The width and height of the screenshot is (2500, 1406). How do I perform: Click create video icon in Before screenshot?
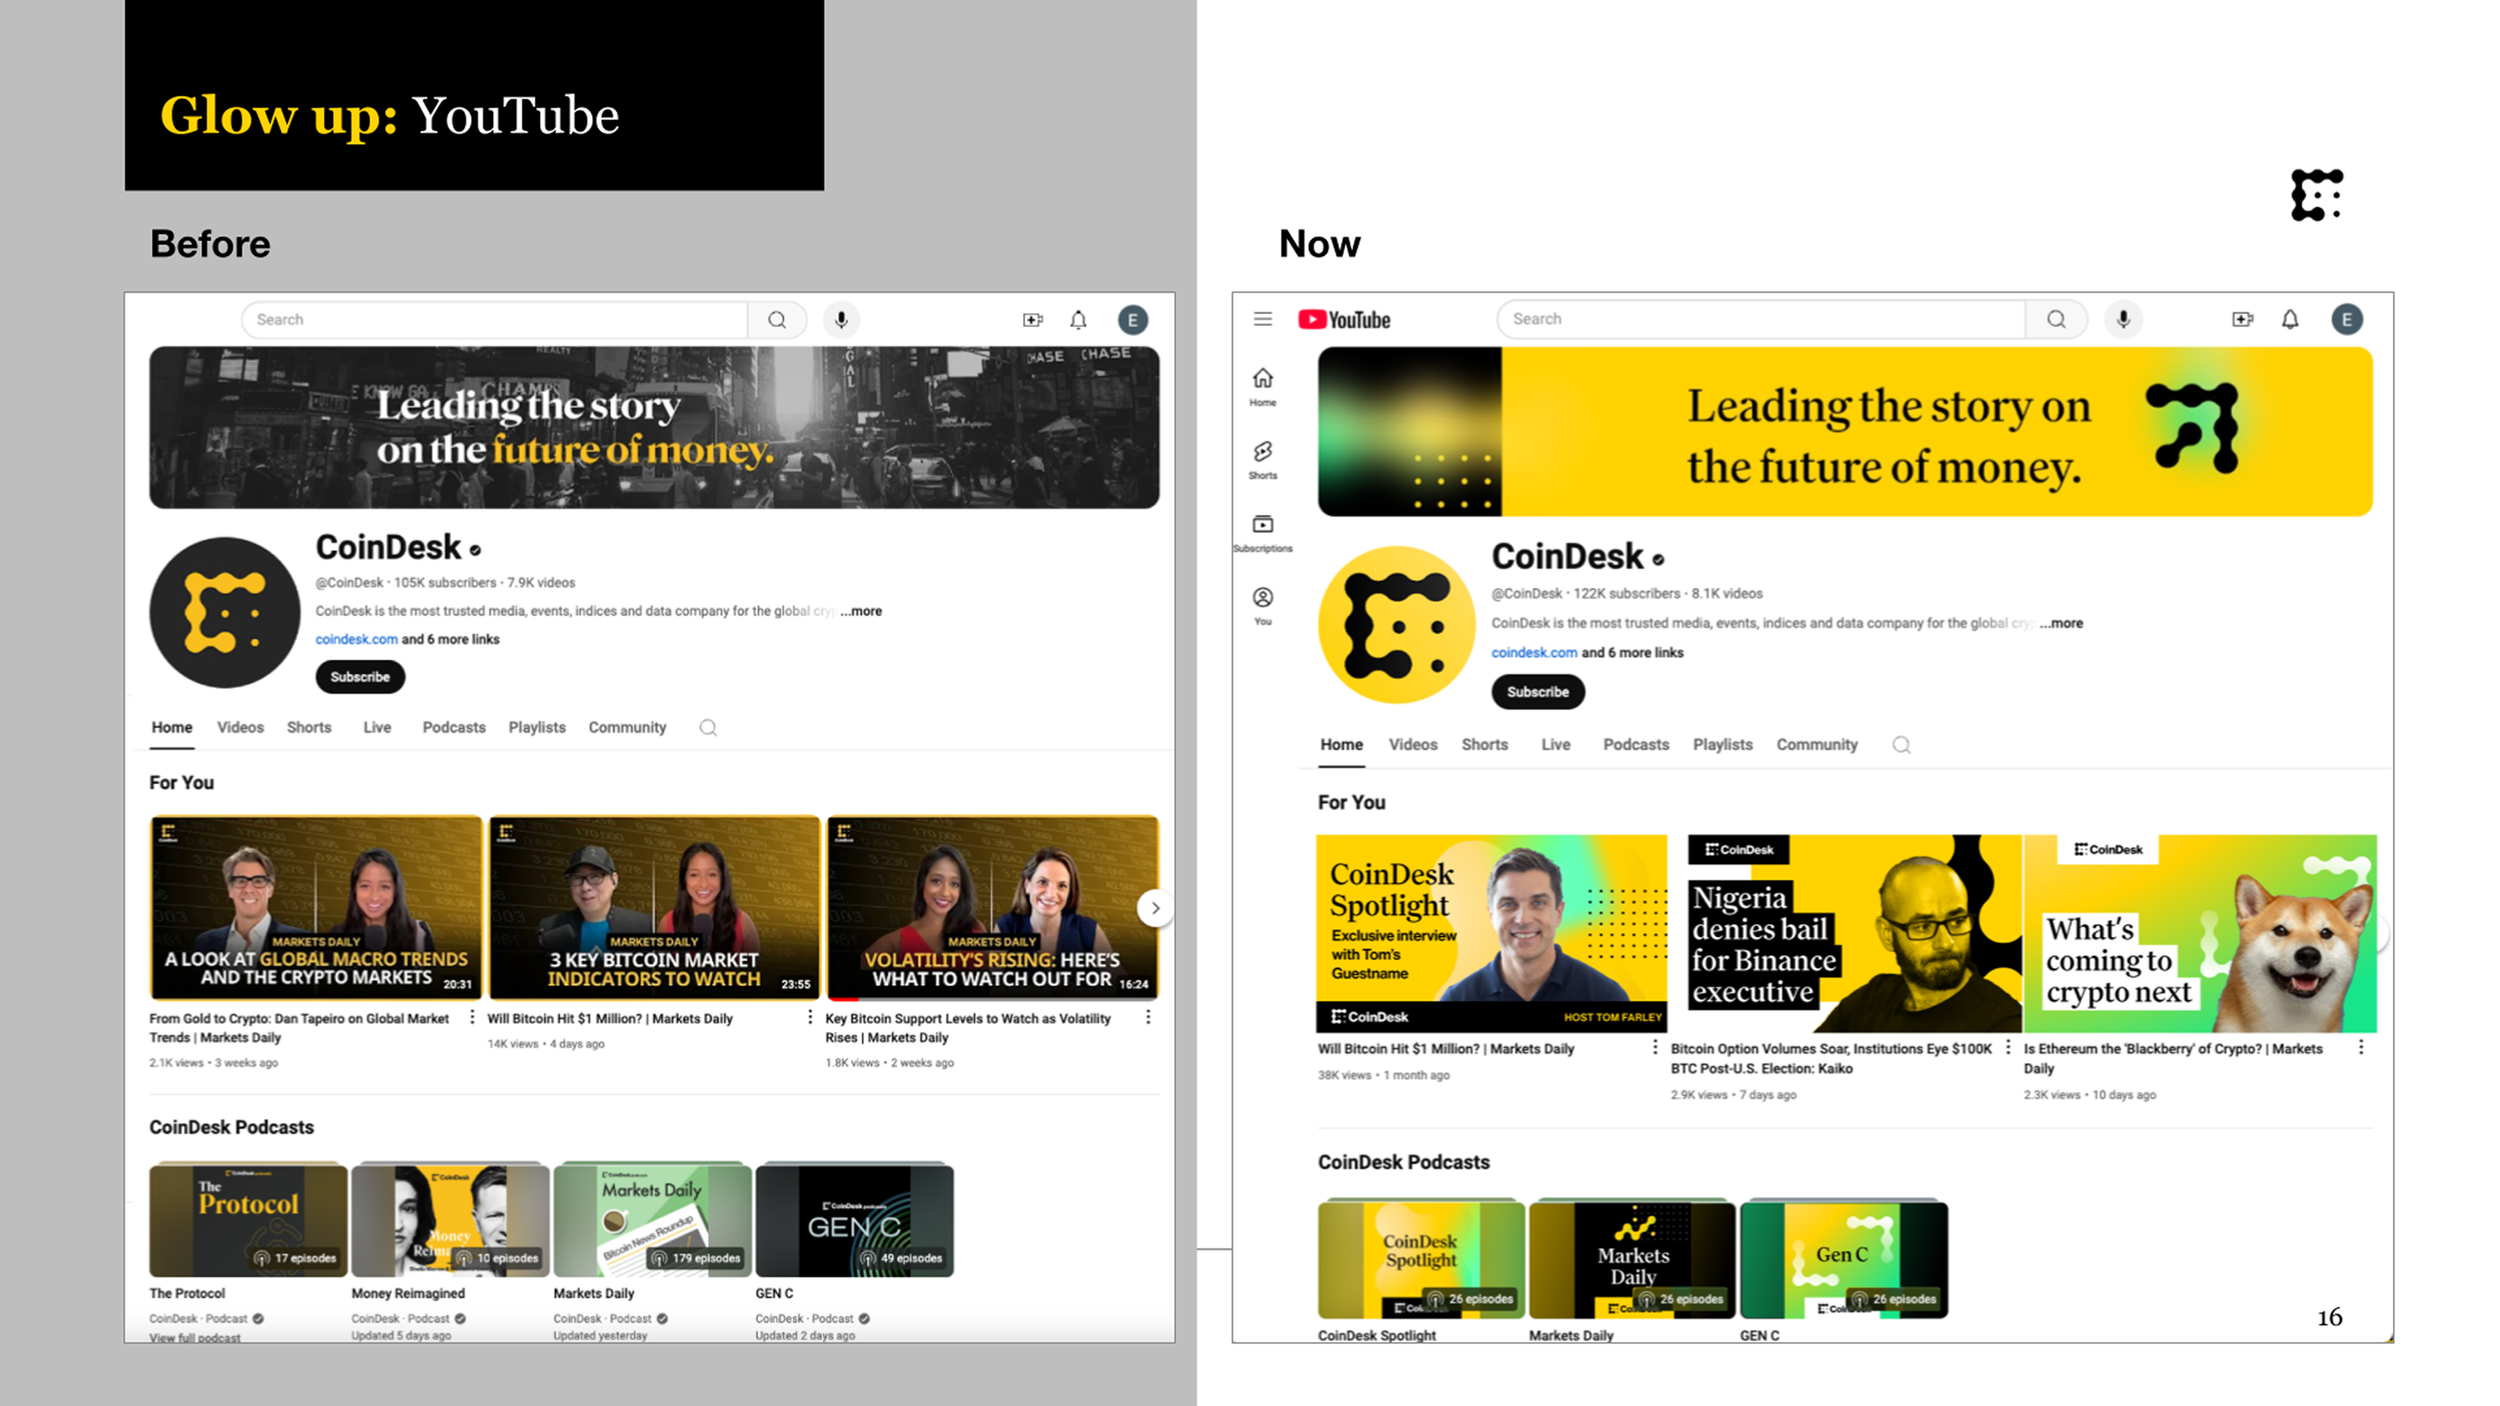coord(1033,320)
